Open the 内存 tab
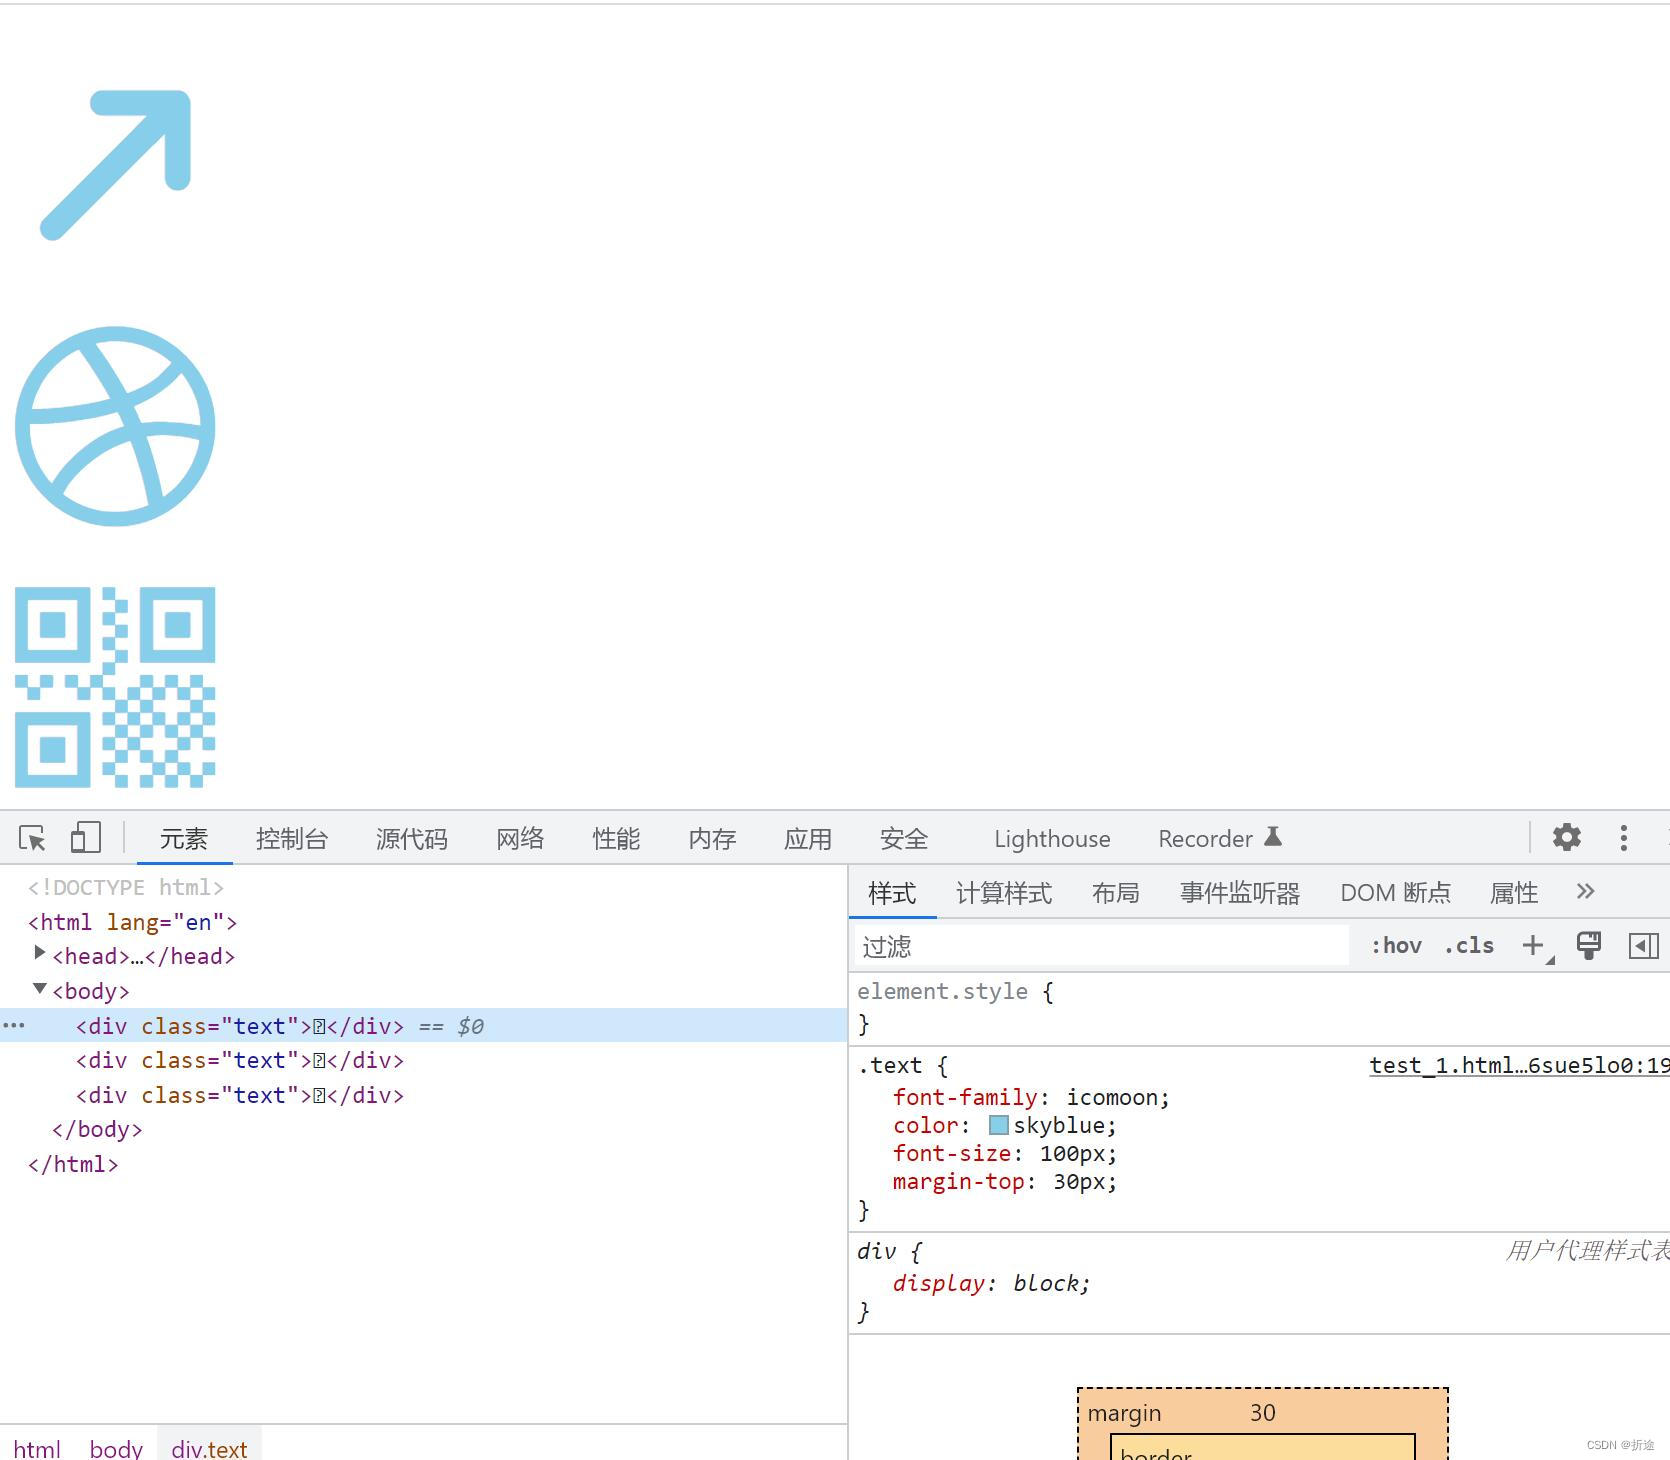The image size is (1670, 1460). pyautogui.click(x=712, y=839)
